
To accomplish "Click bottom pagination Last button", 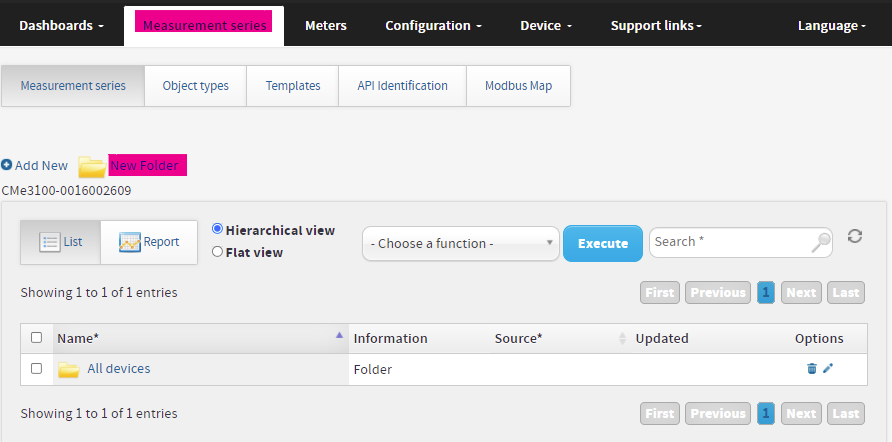I will click(x=846, y=414).
